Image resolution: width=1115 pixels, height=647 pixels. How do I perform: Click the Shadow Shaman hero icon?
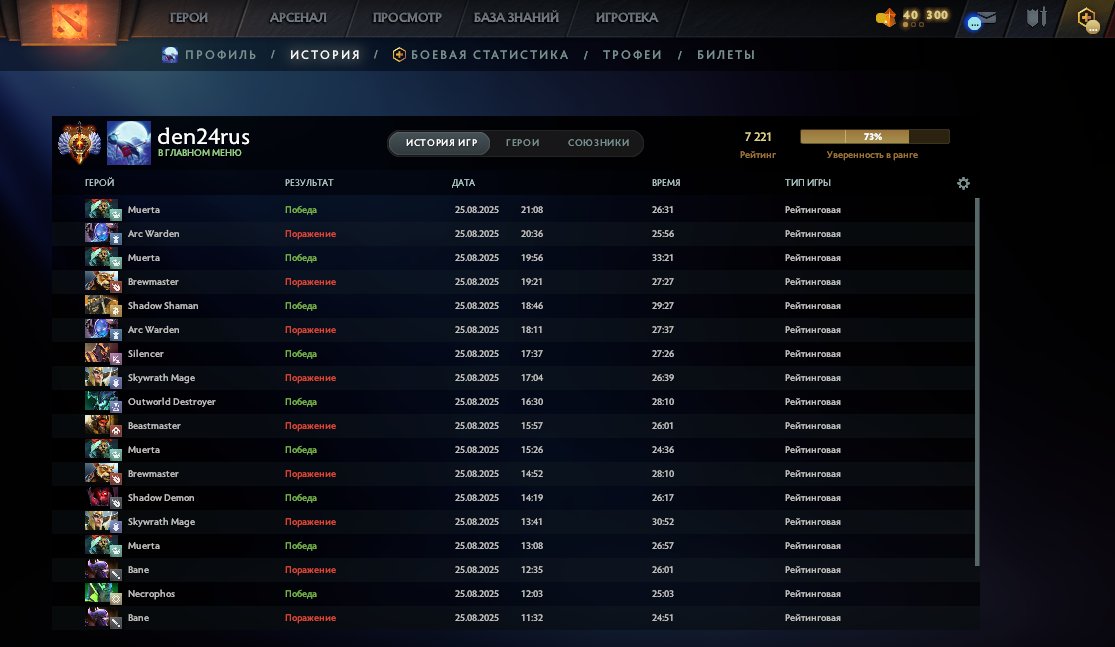(102, 306)
